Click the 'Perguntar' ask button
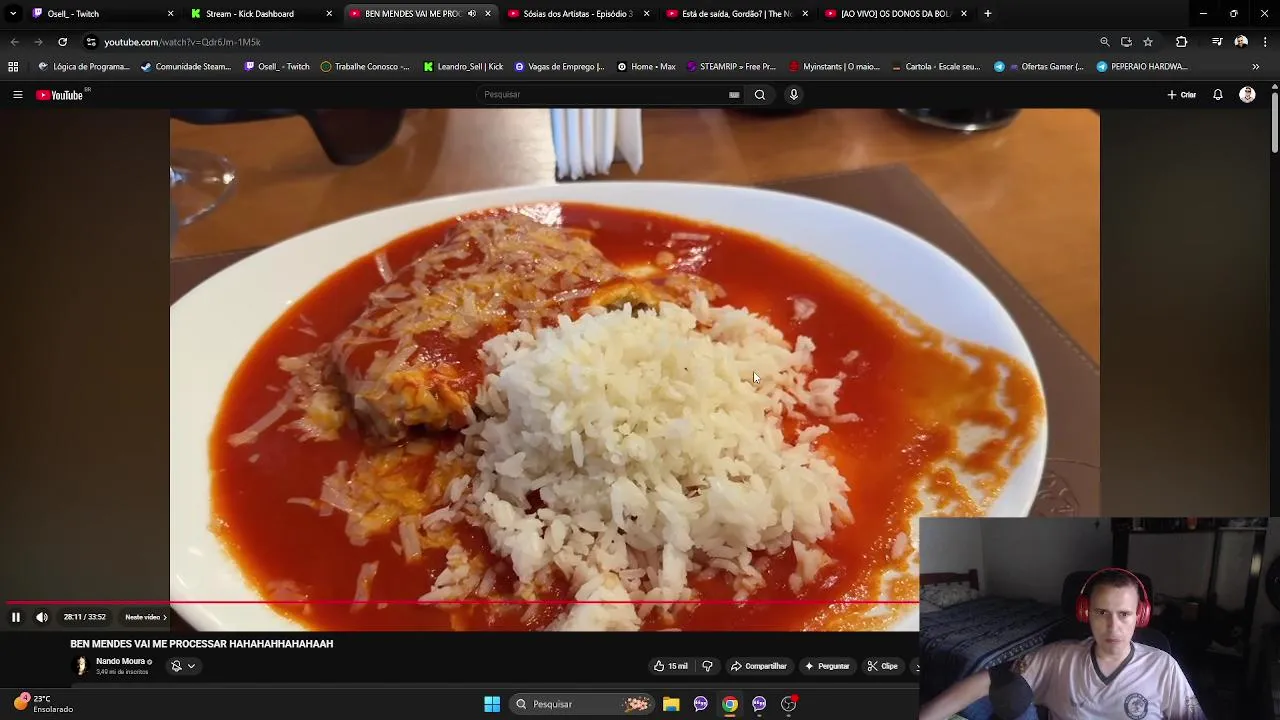This screenshot has width=1280, height=720. pos(827,666)
